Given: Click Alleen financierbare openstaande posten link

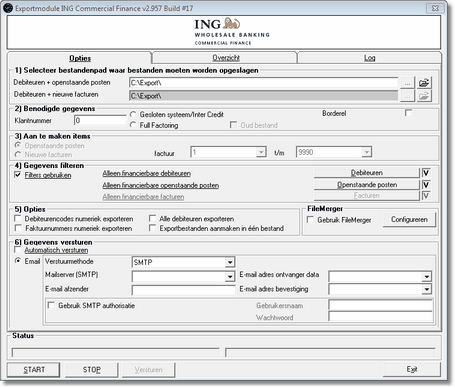Looking at the screenshot, I should (x=161, y=185).
